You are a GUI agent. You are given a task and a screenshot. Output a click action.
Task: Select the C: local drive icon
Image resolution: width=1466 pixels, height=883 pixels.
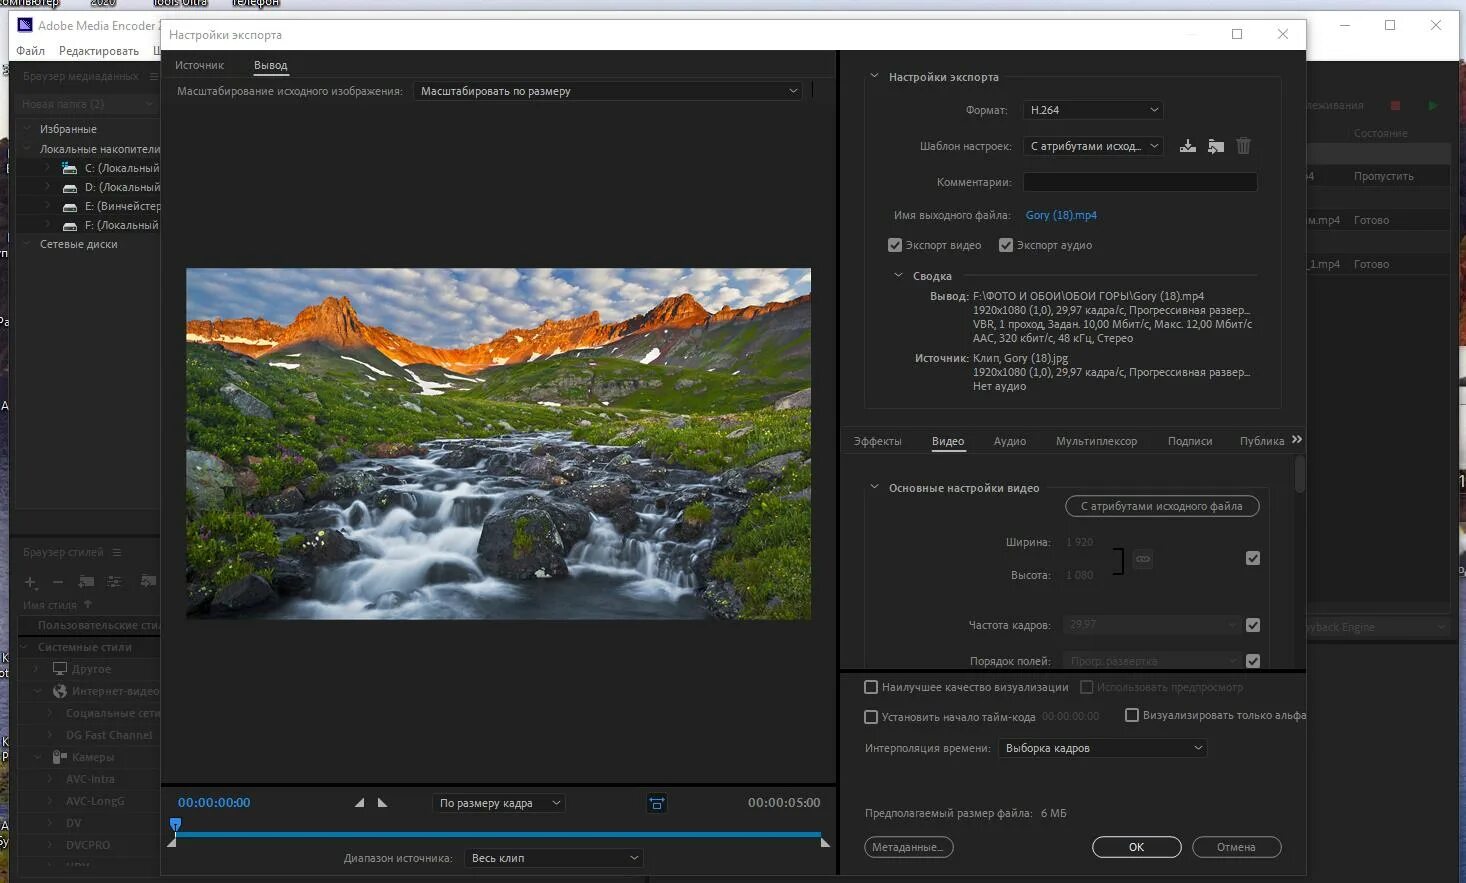[69, 168]
